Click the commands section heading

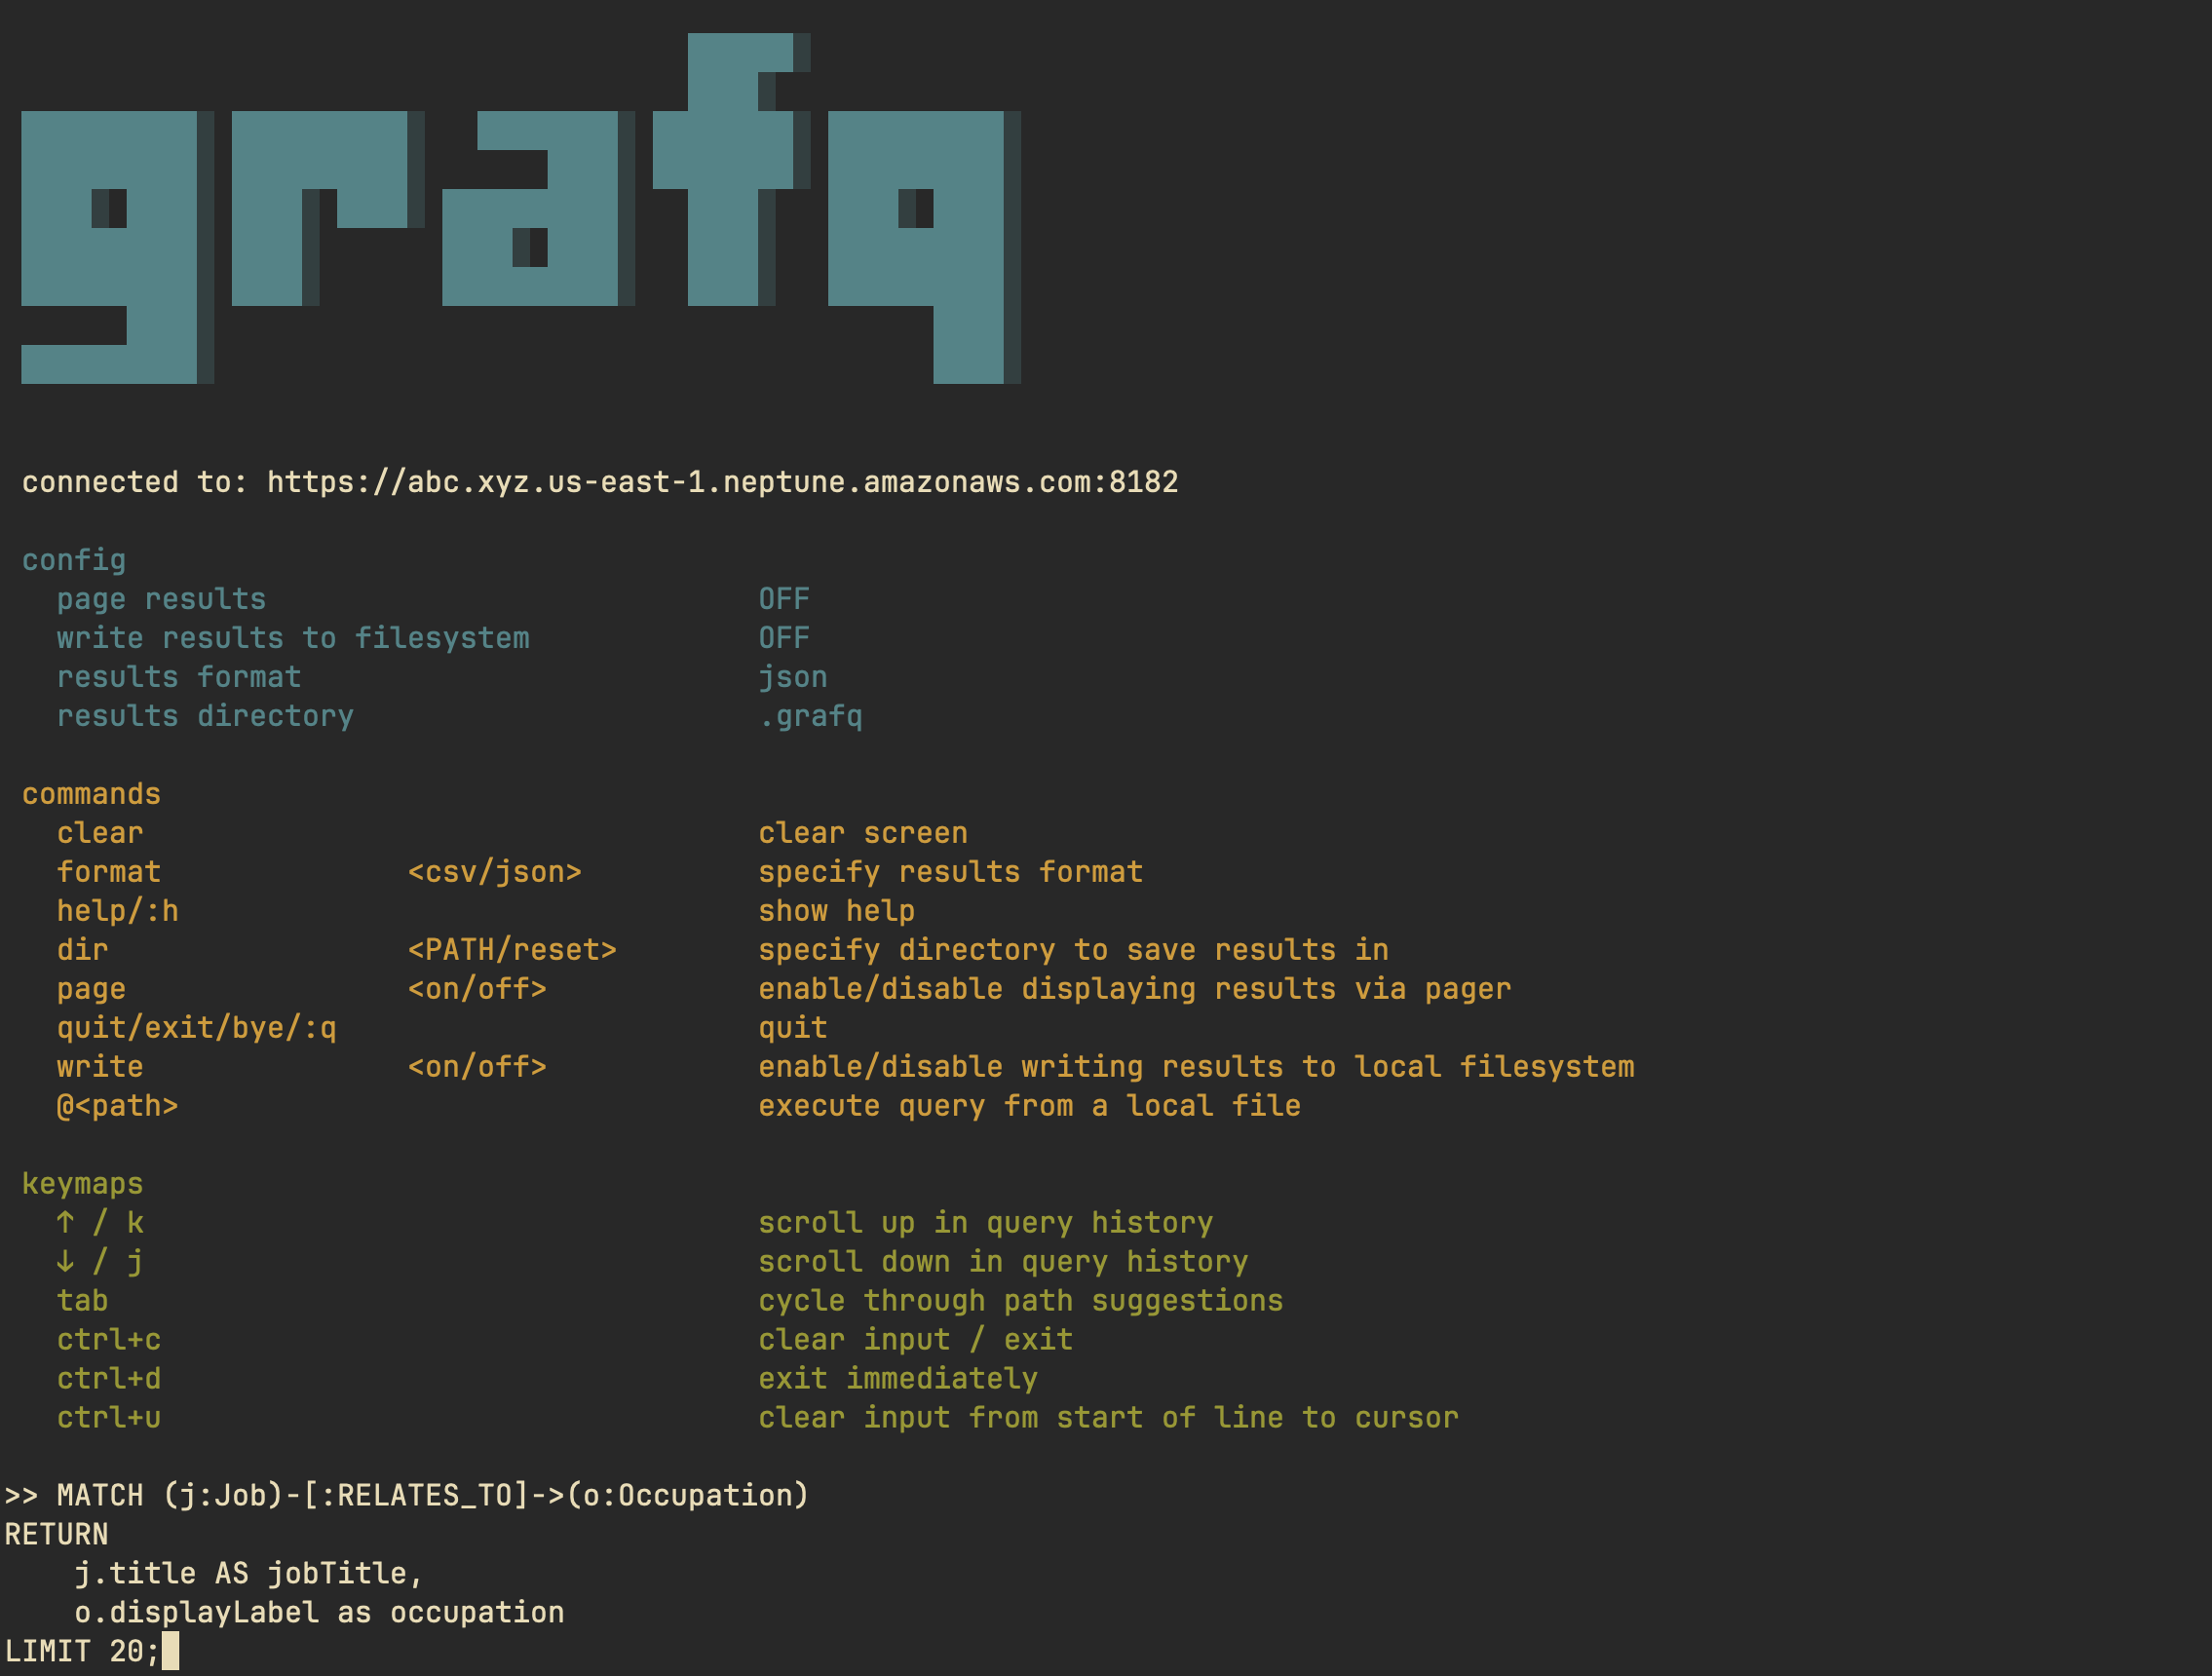91,793
